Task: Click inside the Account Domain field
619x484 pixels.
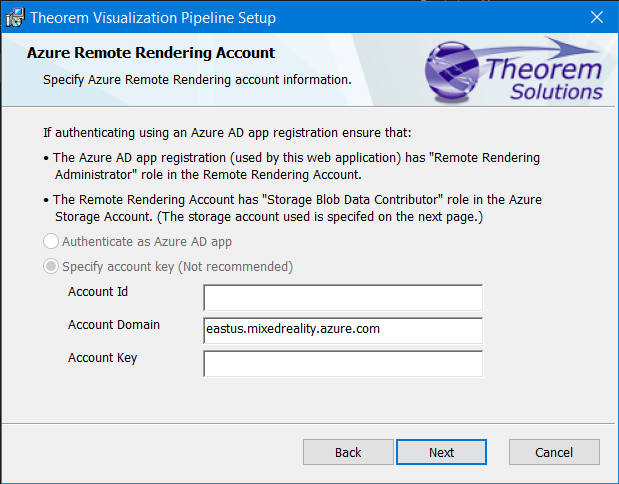Action: (x=342, y=330)
